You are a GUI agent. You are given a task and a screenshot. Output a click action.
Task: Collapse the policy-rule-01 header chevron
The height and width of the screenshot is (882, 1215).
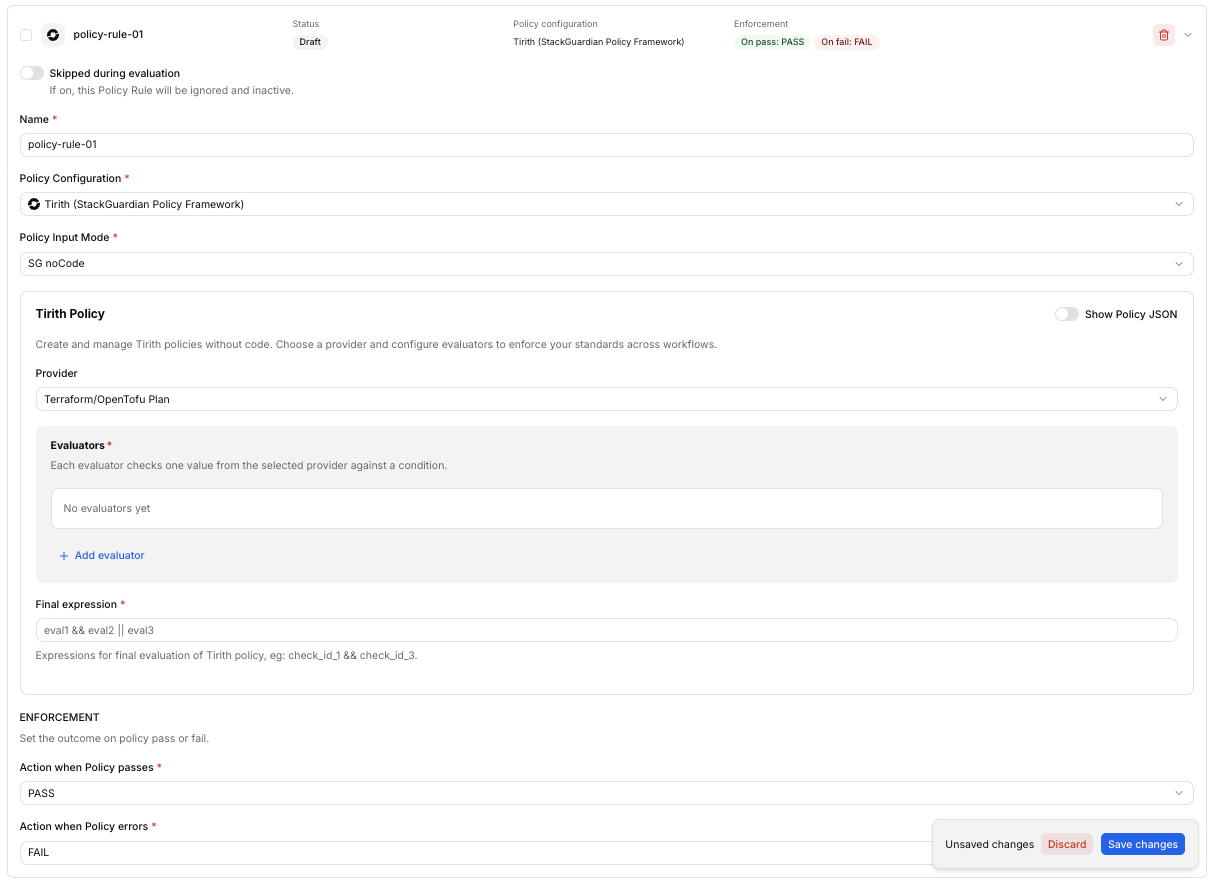tap(1188, 35)
